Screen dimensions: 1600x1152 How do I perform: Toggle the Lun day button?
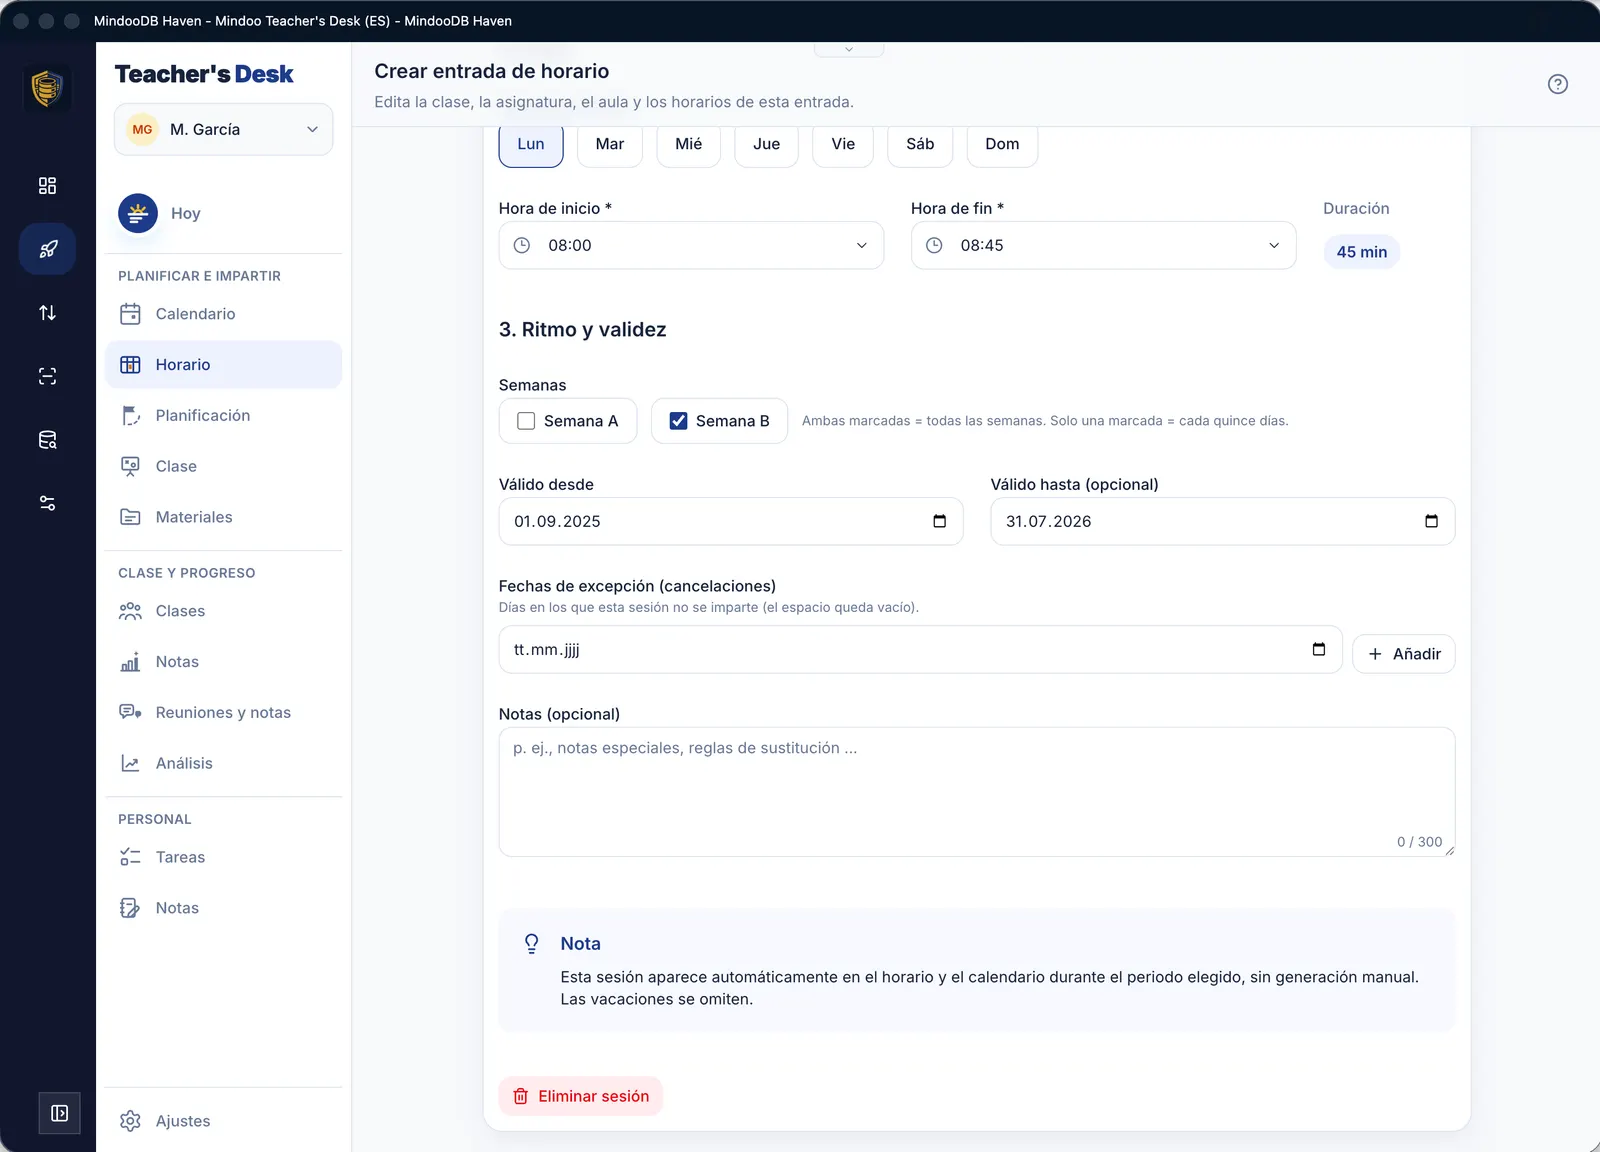point(531,144)
